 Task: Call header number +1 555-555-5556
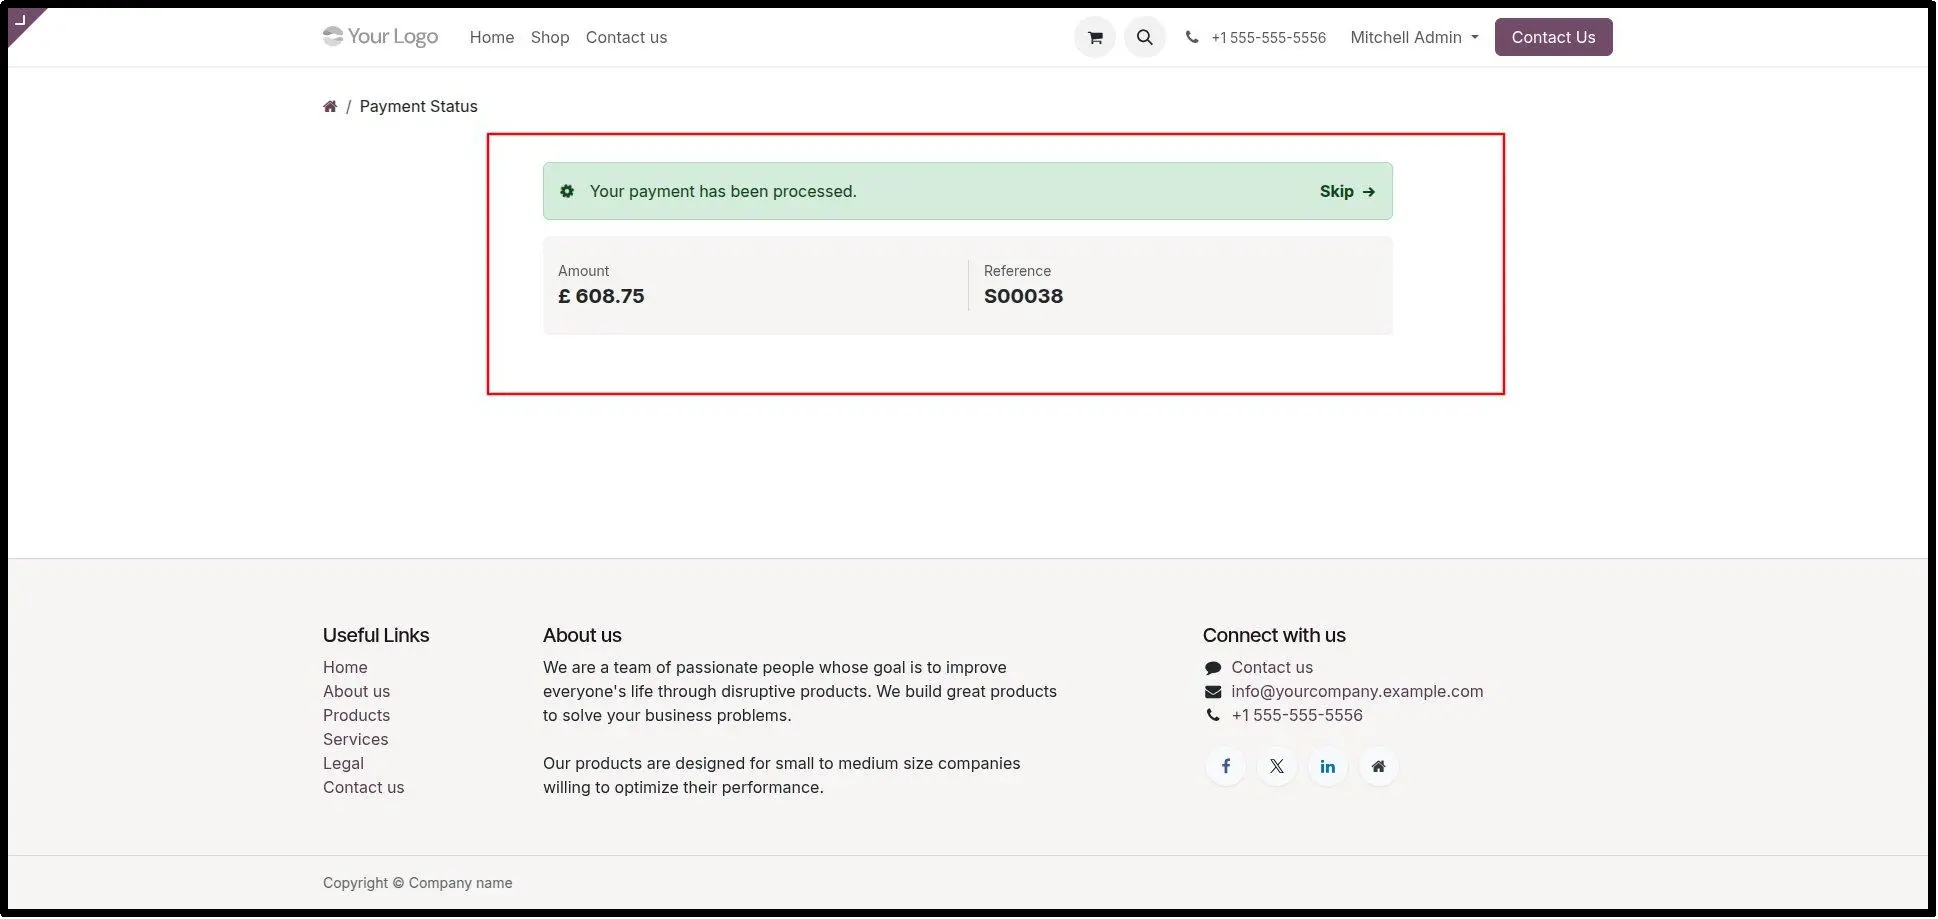point(1268,37)
